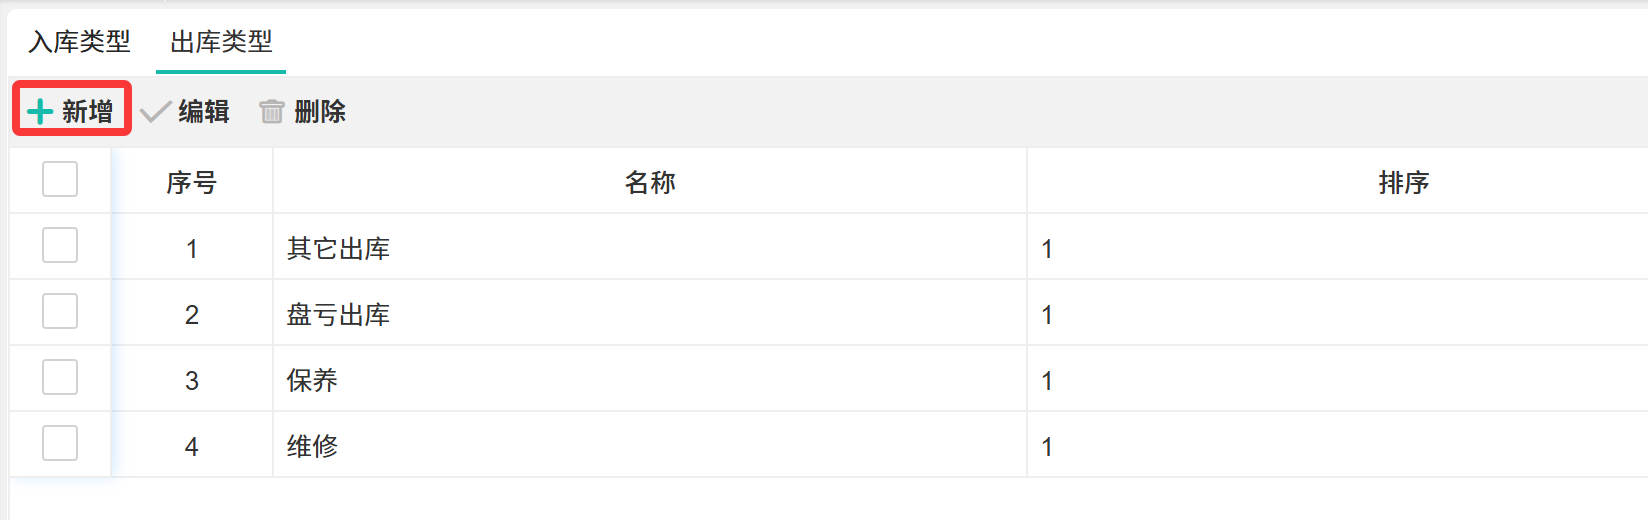Viewport: 1648px width, 520px height.
Task: Open the 出库类型 tab
Action: point(221,42)
